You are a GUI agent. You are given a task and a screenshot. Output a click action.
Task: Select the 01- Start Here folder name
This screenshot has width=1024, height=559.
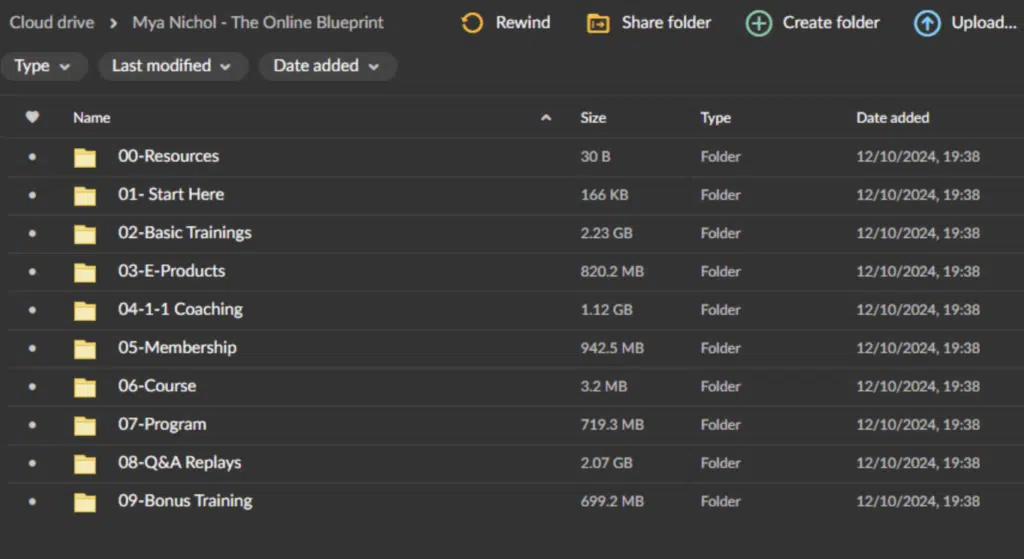[x=171, y=195]
